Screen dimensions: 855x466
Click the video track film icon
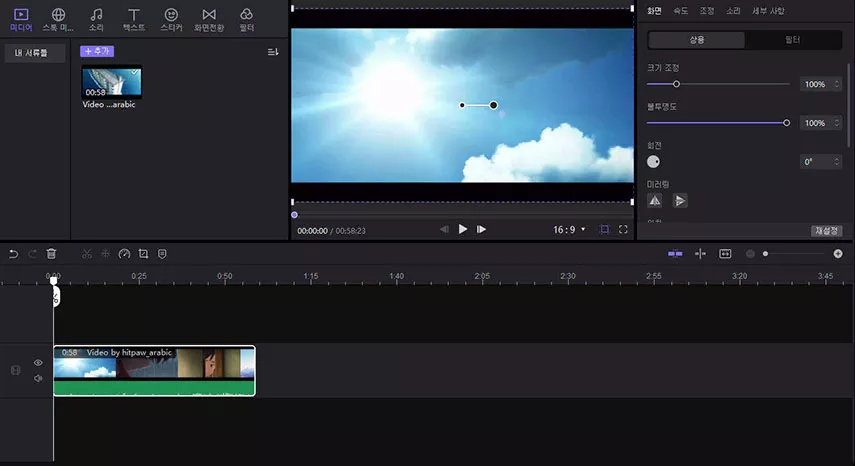coord(15,371)
